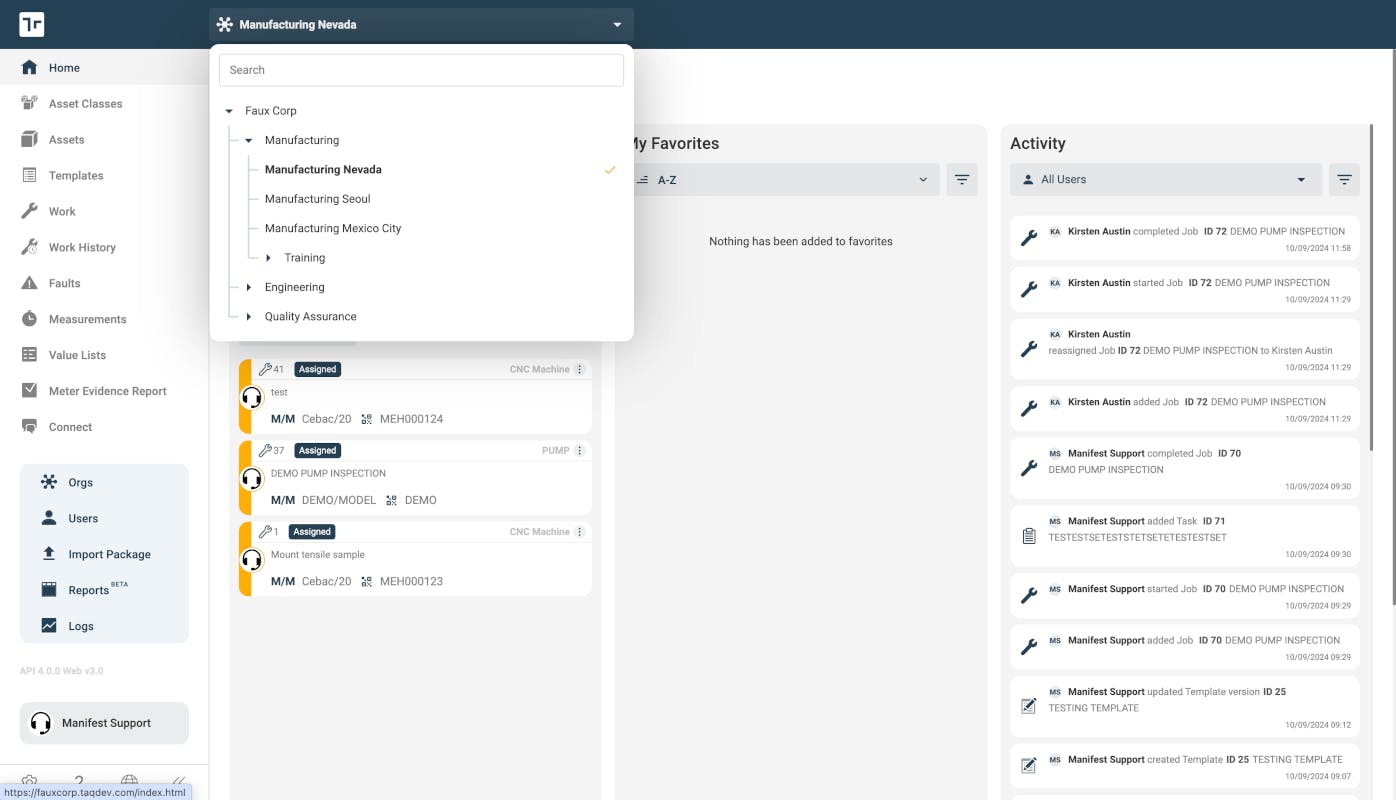Viewport: 1396px width, 800px height.
Task: Click the TaqT logo in the top bar
Action: pos(31,24)
